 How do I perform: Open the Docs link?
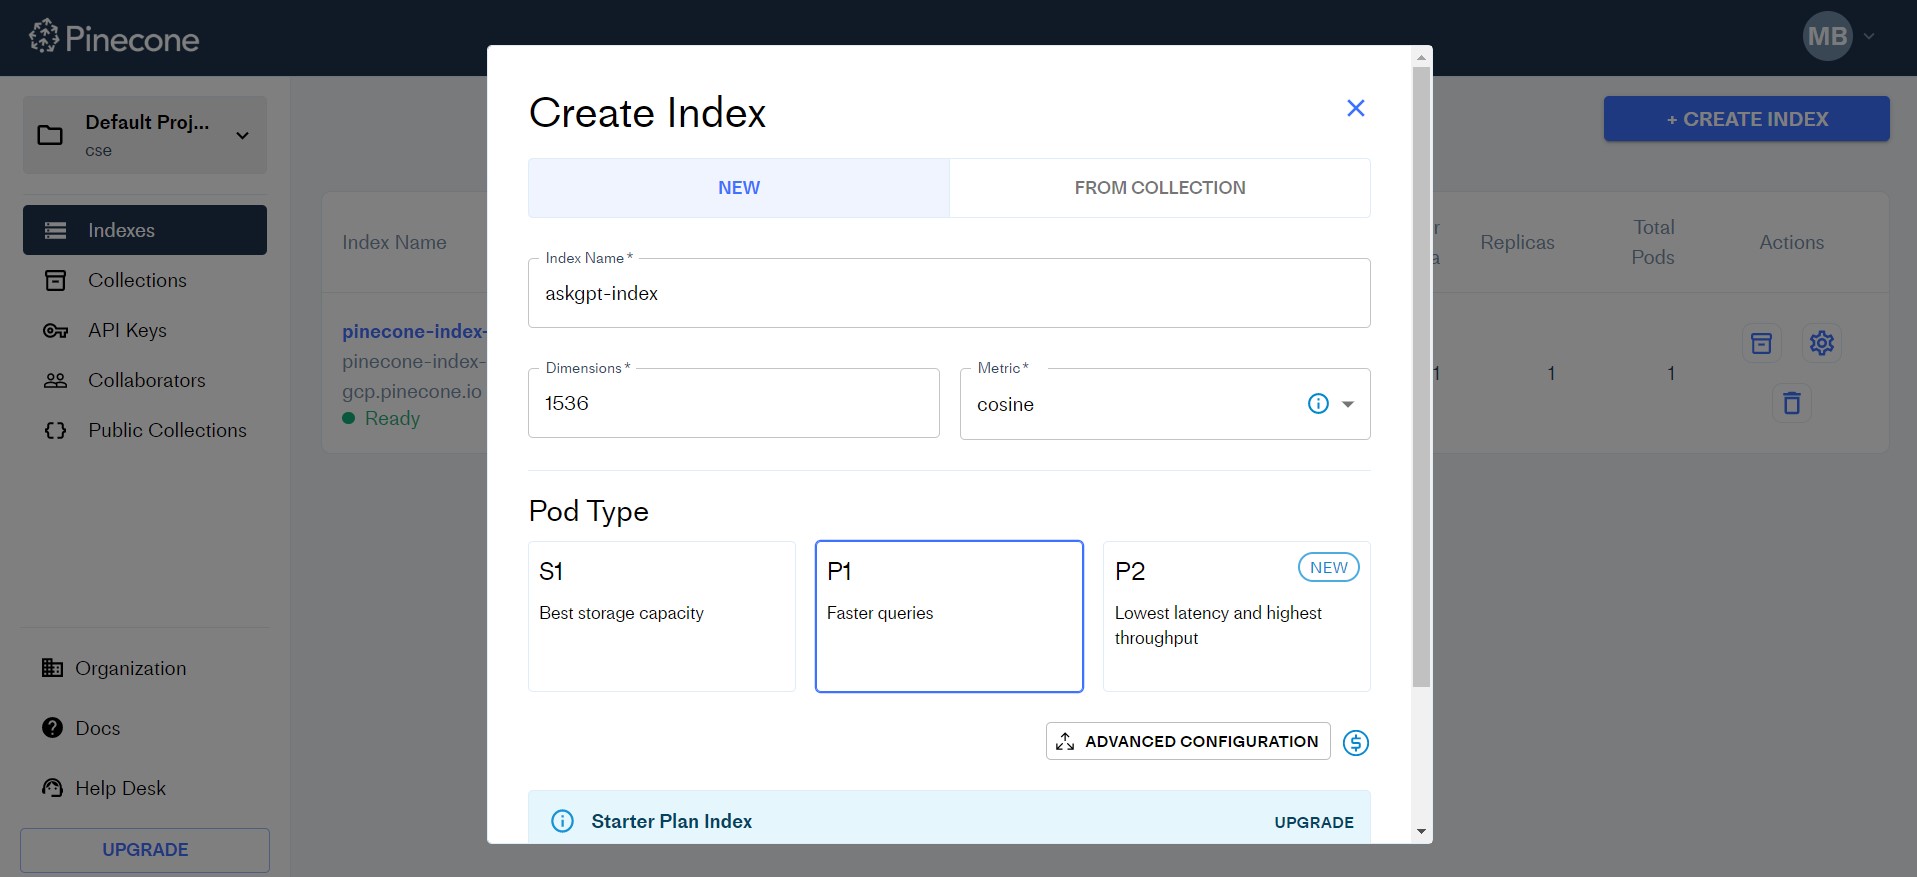click(97, 728)
